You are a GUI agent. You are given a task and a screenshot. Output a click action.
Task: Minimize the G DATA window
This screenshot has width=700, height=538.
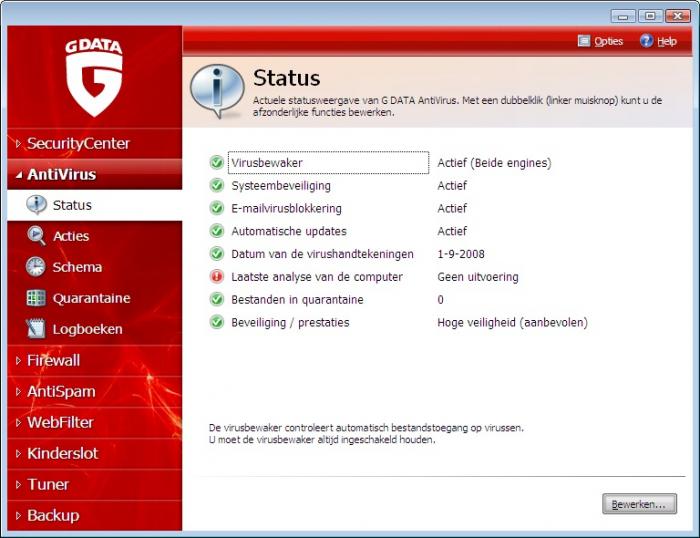(x=623, y=16)
